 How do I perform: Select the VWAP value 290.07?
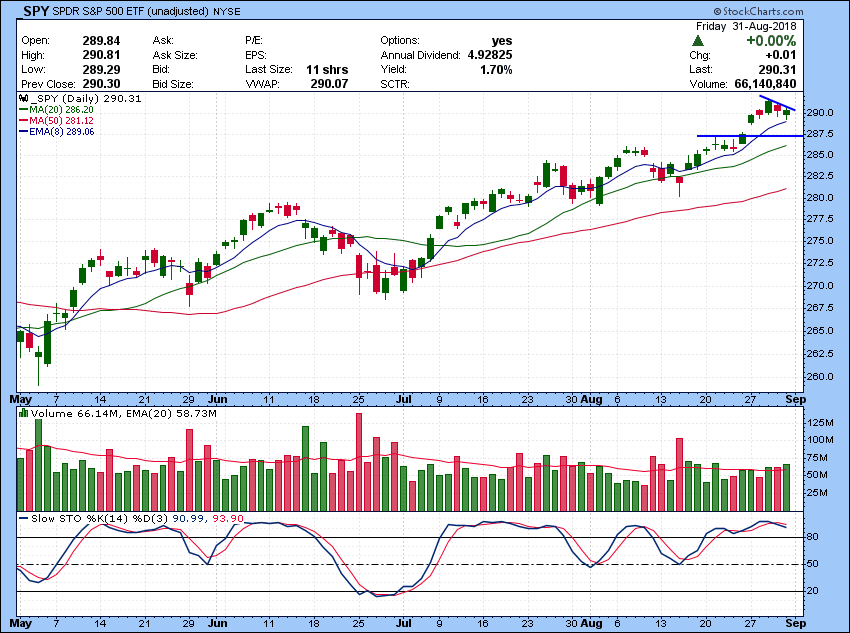pos(329,84)
